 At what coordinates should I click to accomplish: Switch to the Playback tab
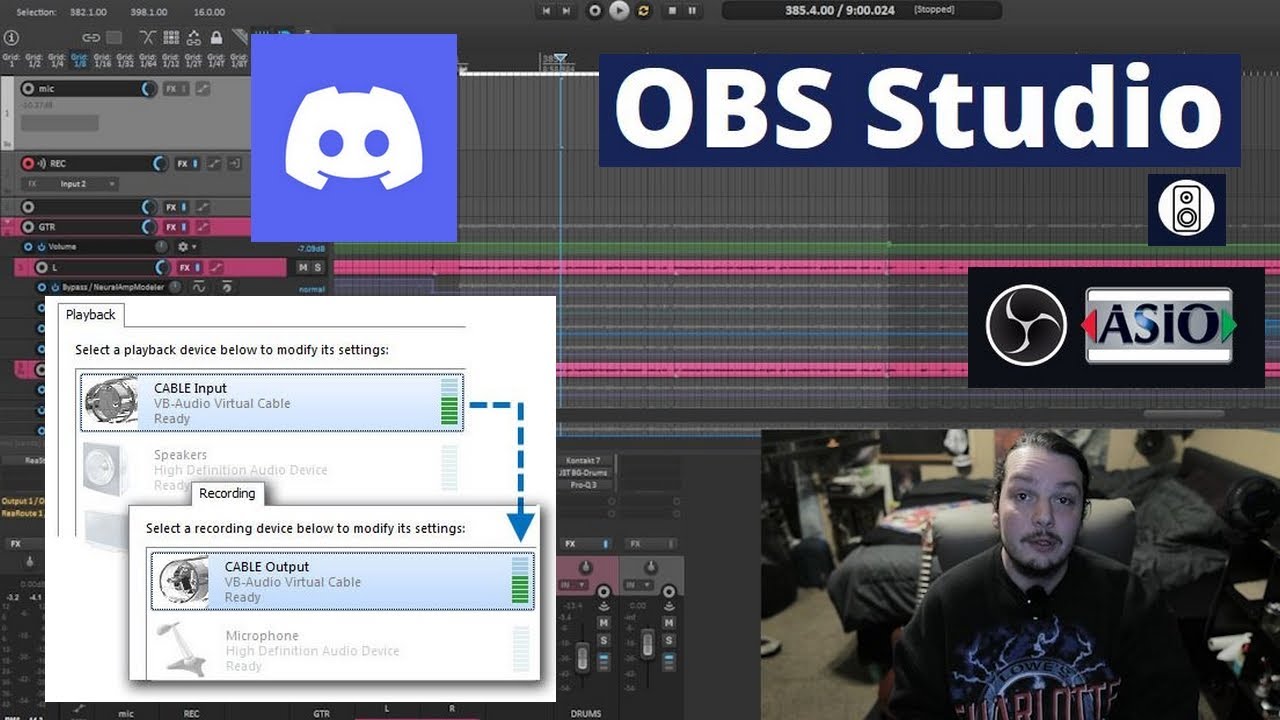(91, 314)
